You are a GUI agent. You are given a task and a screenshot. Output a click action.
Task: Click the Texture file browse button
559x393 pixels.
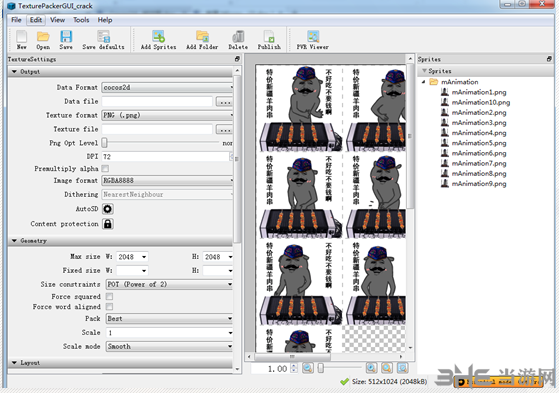click(225, 129)
